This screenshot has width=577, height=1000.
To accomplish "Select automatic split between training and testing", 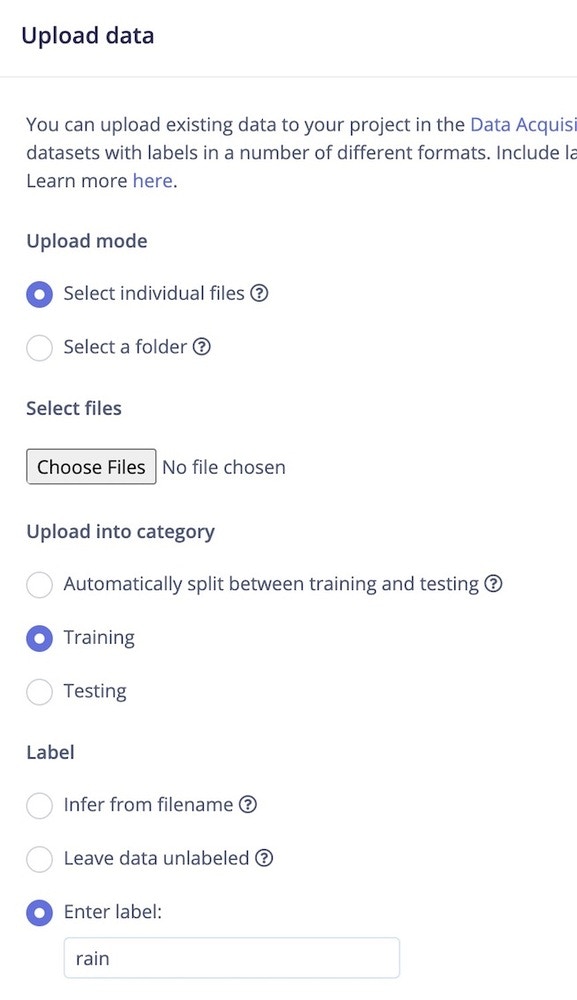I will pos(40,585).
